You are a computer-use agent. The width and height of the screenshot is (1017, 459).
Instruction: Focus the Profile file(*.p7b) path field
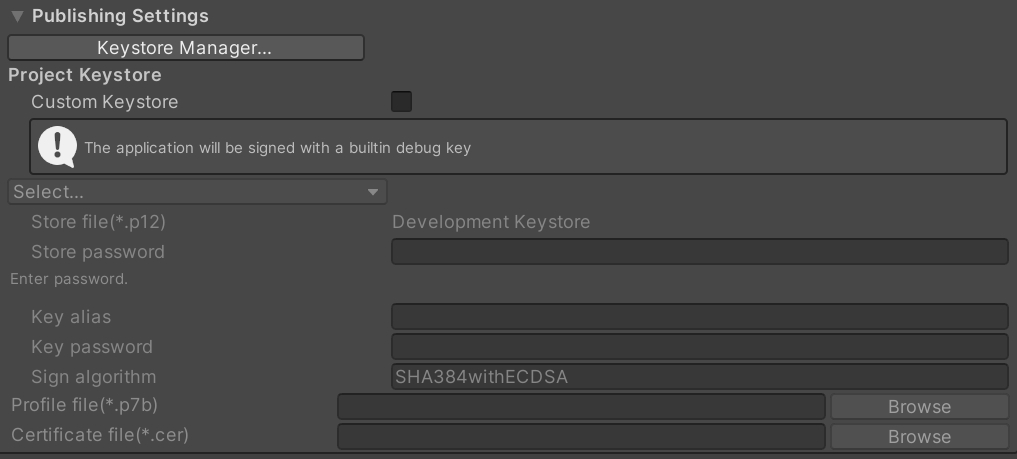tap(581, 407)
